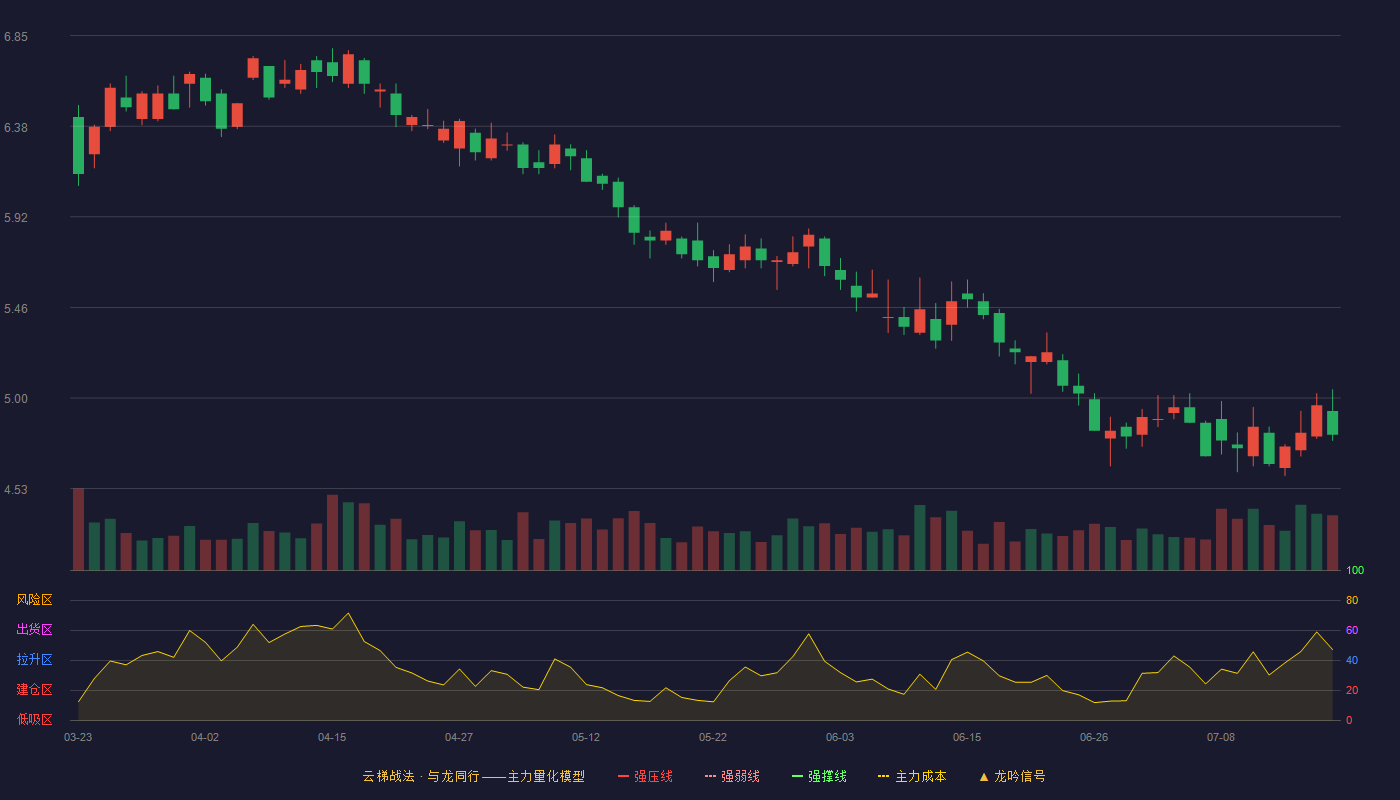1400x800 pixels.
Task: Select the 出货区 zone label
Action: tap(34, 630)
